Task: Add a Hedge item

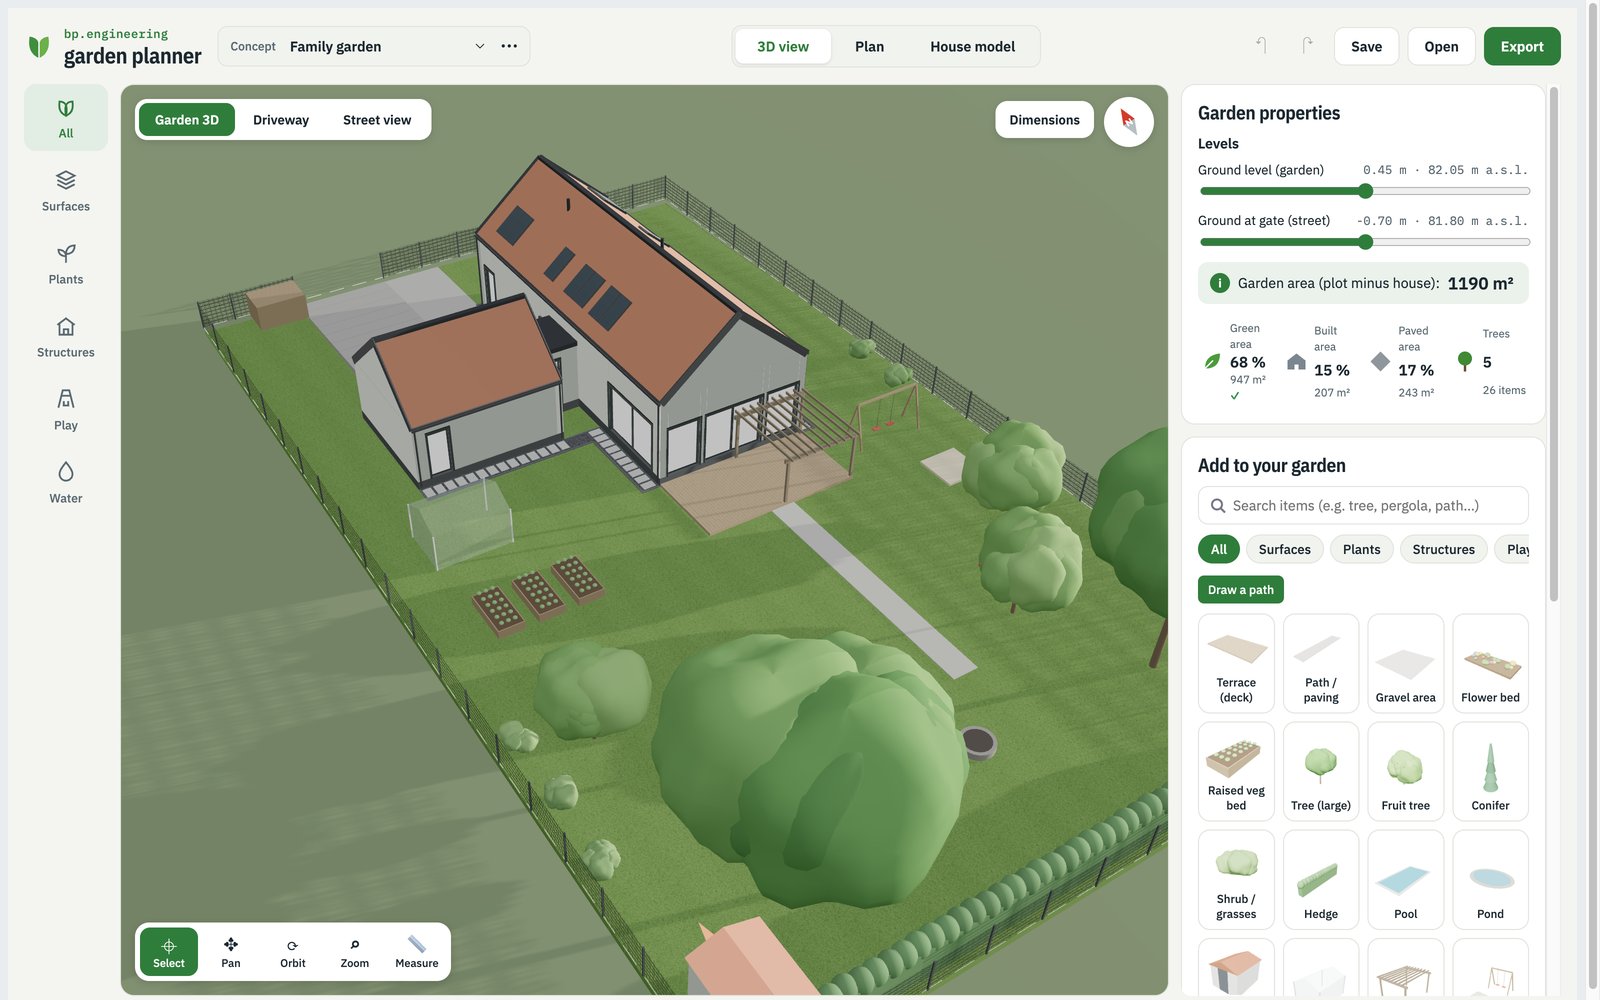Action: pyautogui.click(x=1321, y=879)
